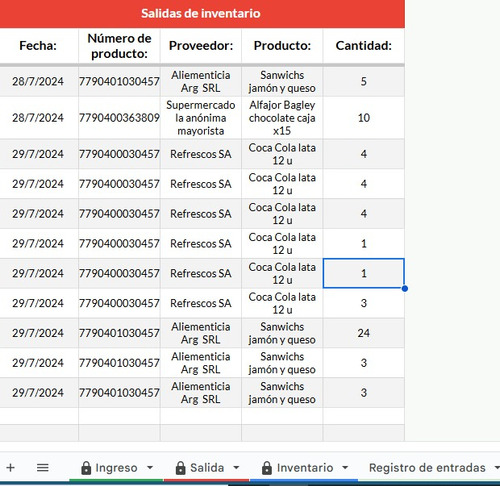
Task: Select the Fecha: header cell
Action: 38,46
